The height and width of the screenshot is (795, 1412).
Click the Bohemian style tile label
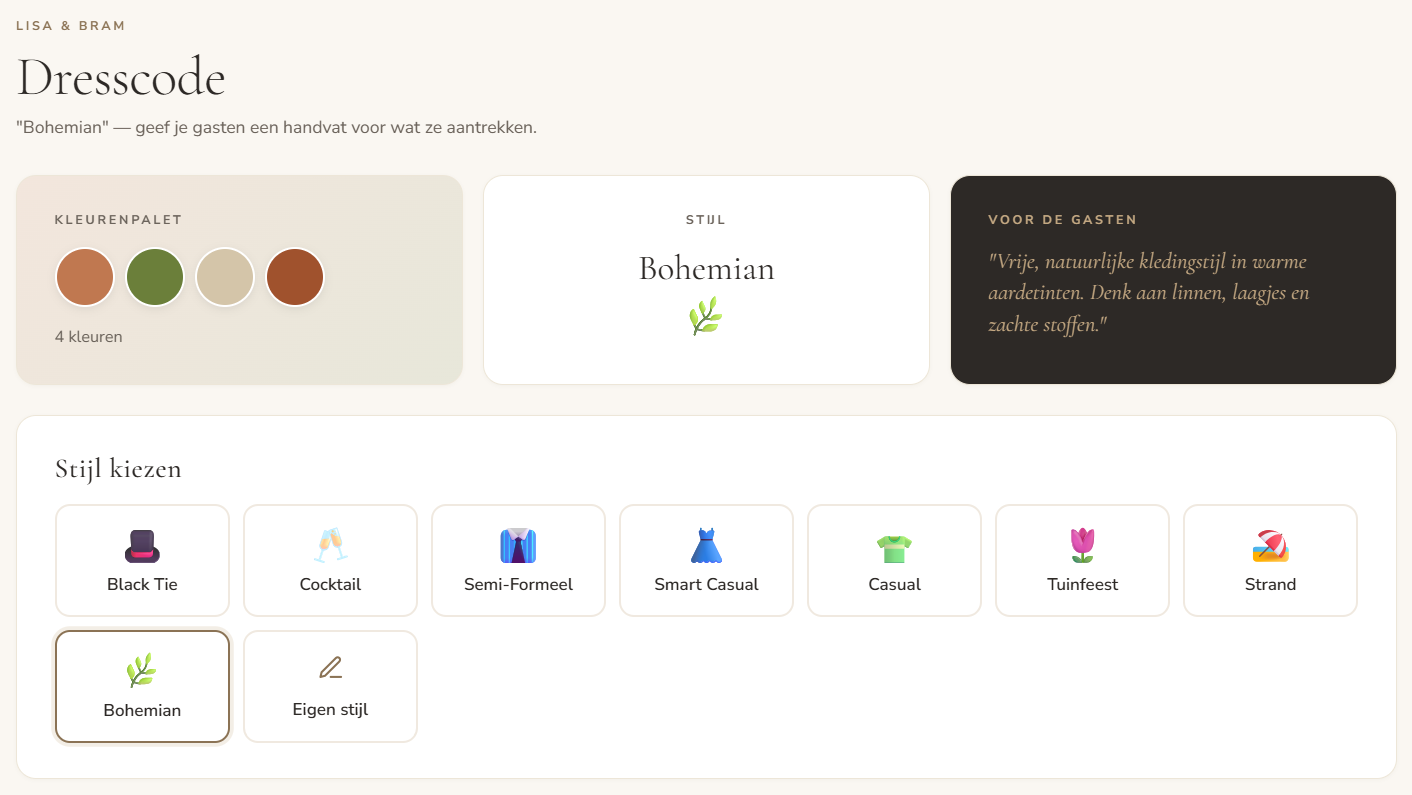point(142,710)
